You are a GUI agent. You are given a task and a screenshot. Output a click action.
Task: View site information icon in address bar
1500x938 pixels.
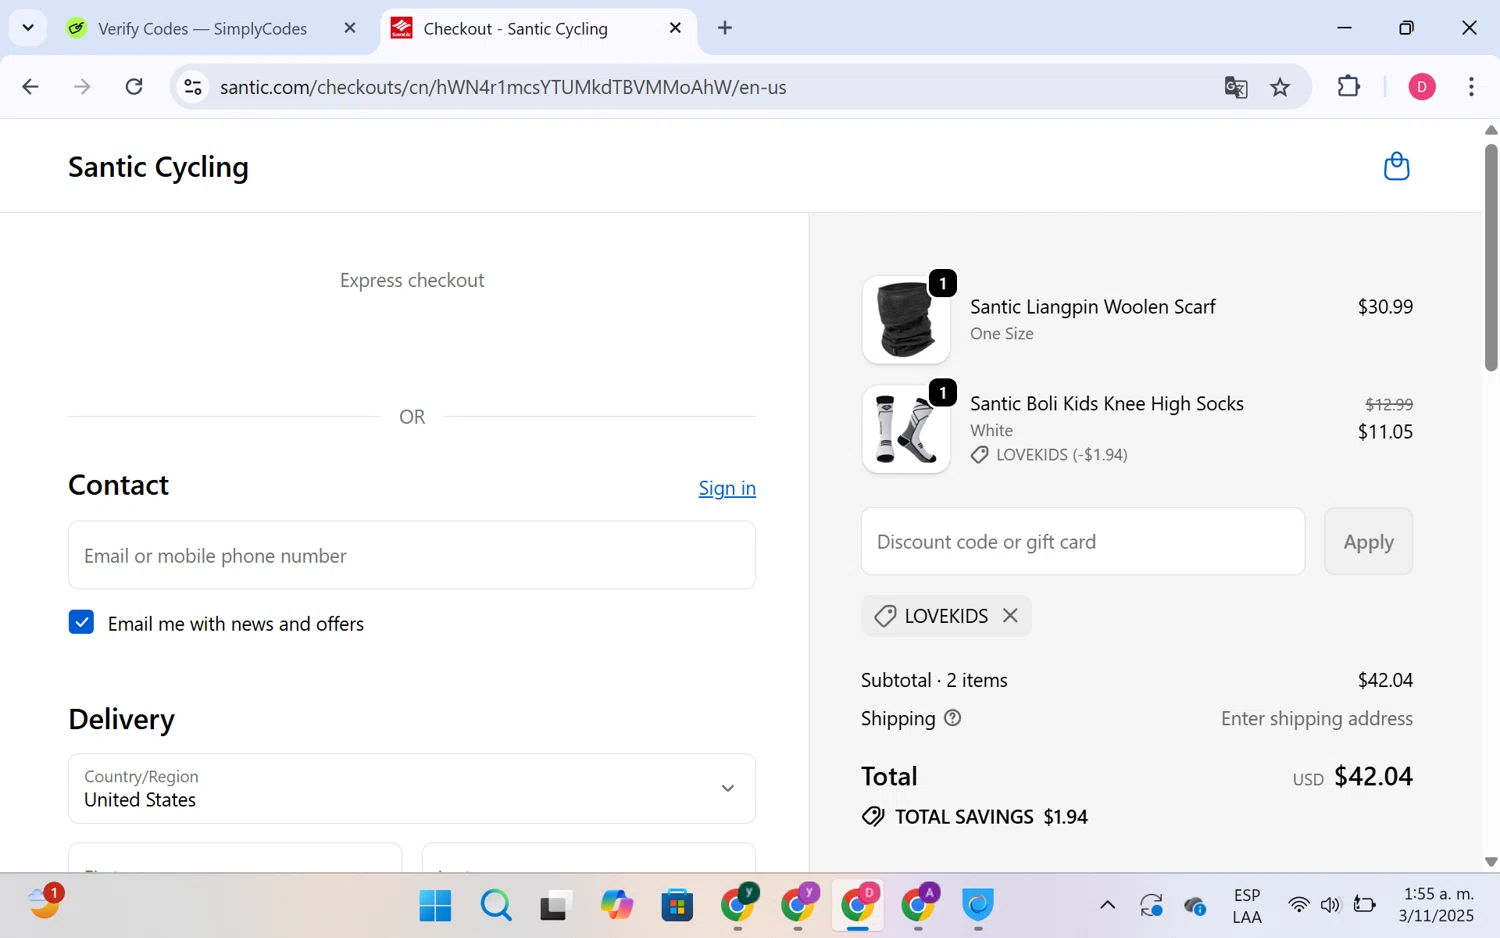pos(193,87)
